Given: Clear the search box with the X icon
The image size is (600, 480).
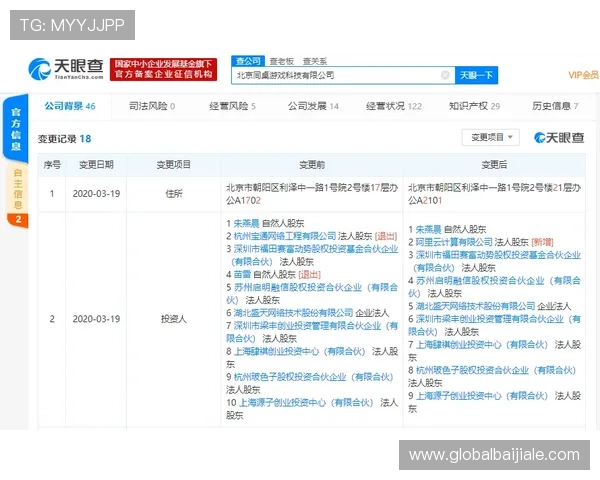Looking at the screenshot, I should pyautogui.click(x=445, y=75).
